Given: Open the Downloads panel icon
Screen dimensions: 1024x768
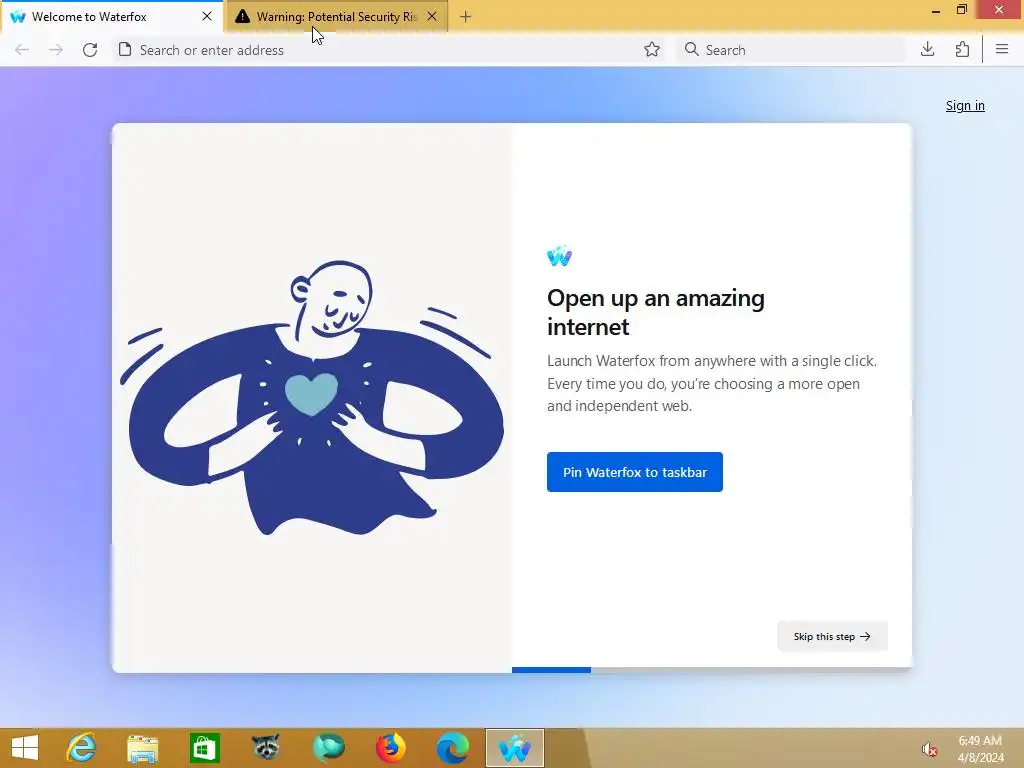Looking at the screenshot, I should tap(927, 50).
